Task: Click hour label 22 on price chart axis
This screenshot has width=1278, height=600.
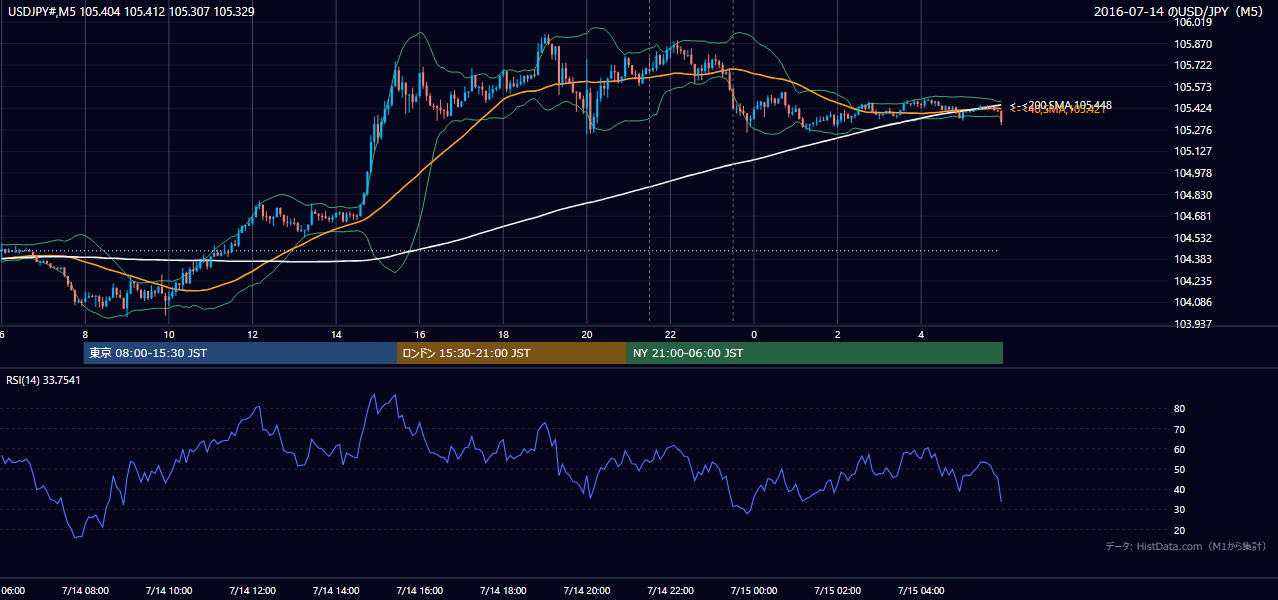Action: 671,334
